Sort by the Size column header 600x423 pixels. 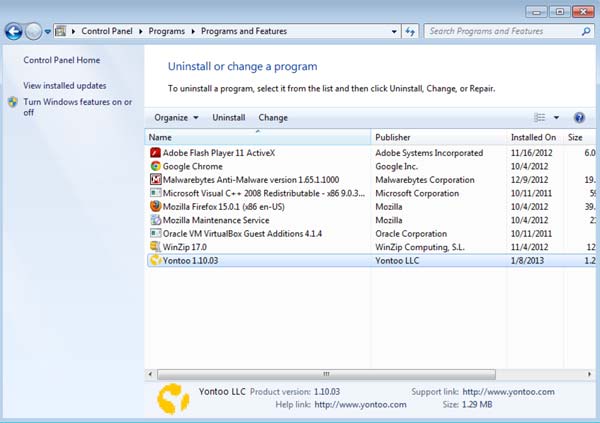click(x=579, y=137)
